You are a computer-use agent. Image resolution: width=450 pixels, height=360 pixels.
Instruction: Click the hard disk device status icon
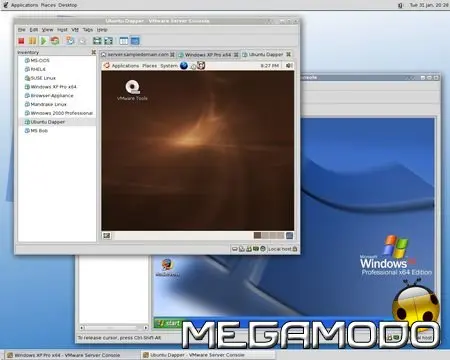235,249
